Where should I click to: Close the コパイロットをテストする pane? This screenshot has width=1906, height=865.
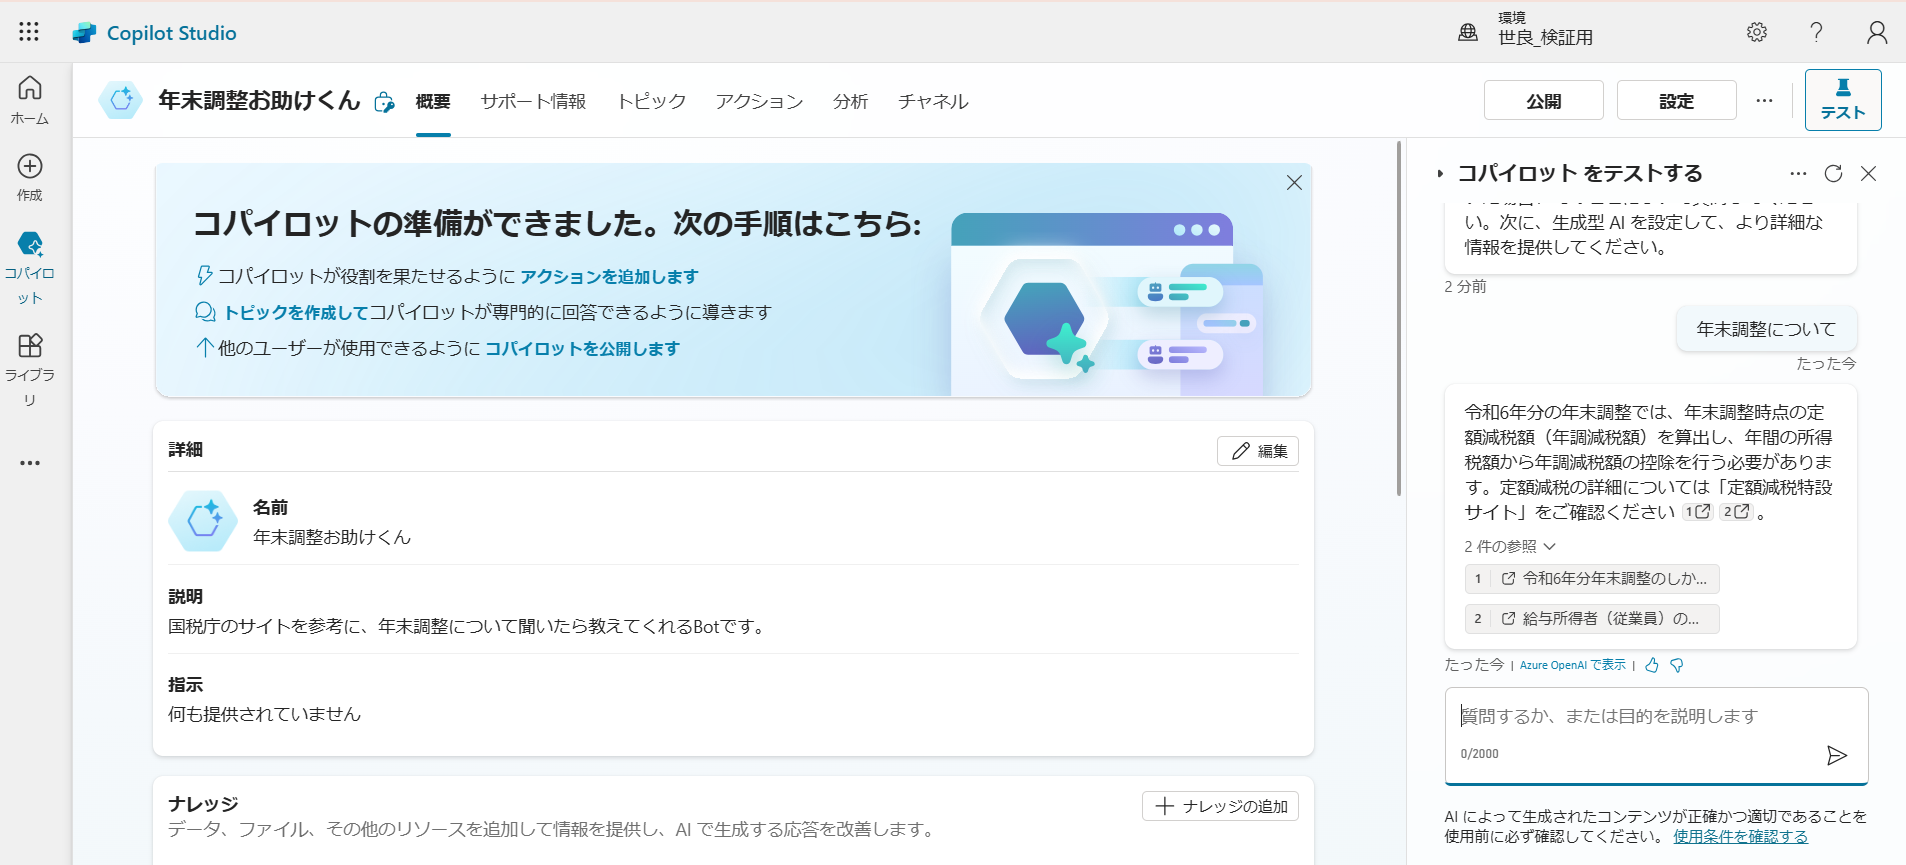click(1868, 173)
